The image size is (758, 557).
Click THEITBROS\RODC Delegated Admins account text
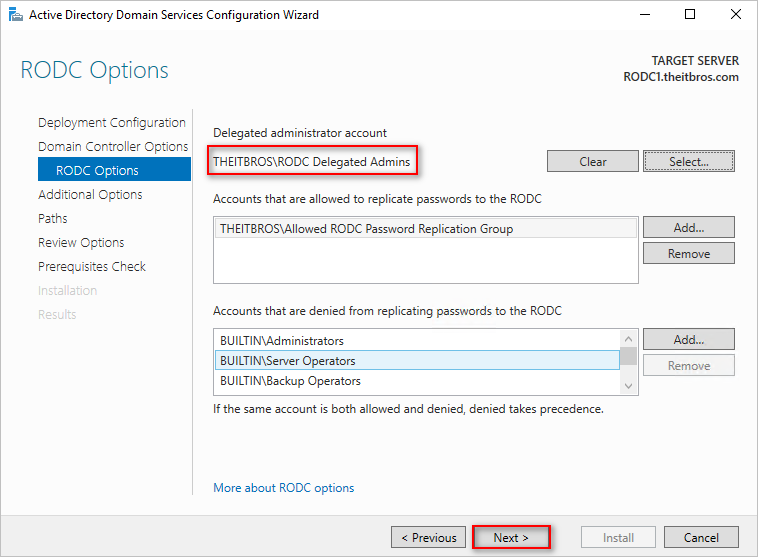(312, 161)
